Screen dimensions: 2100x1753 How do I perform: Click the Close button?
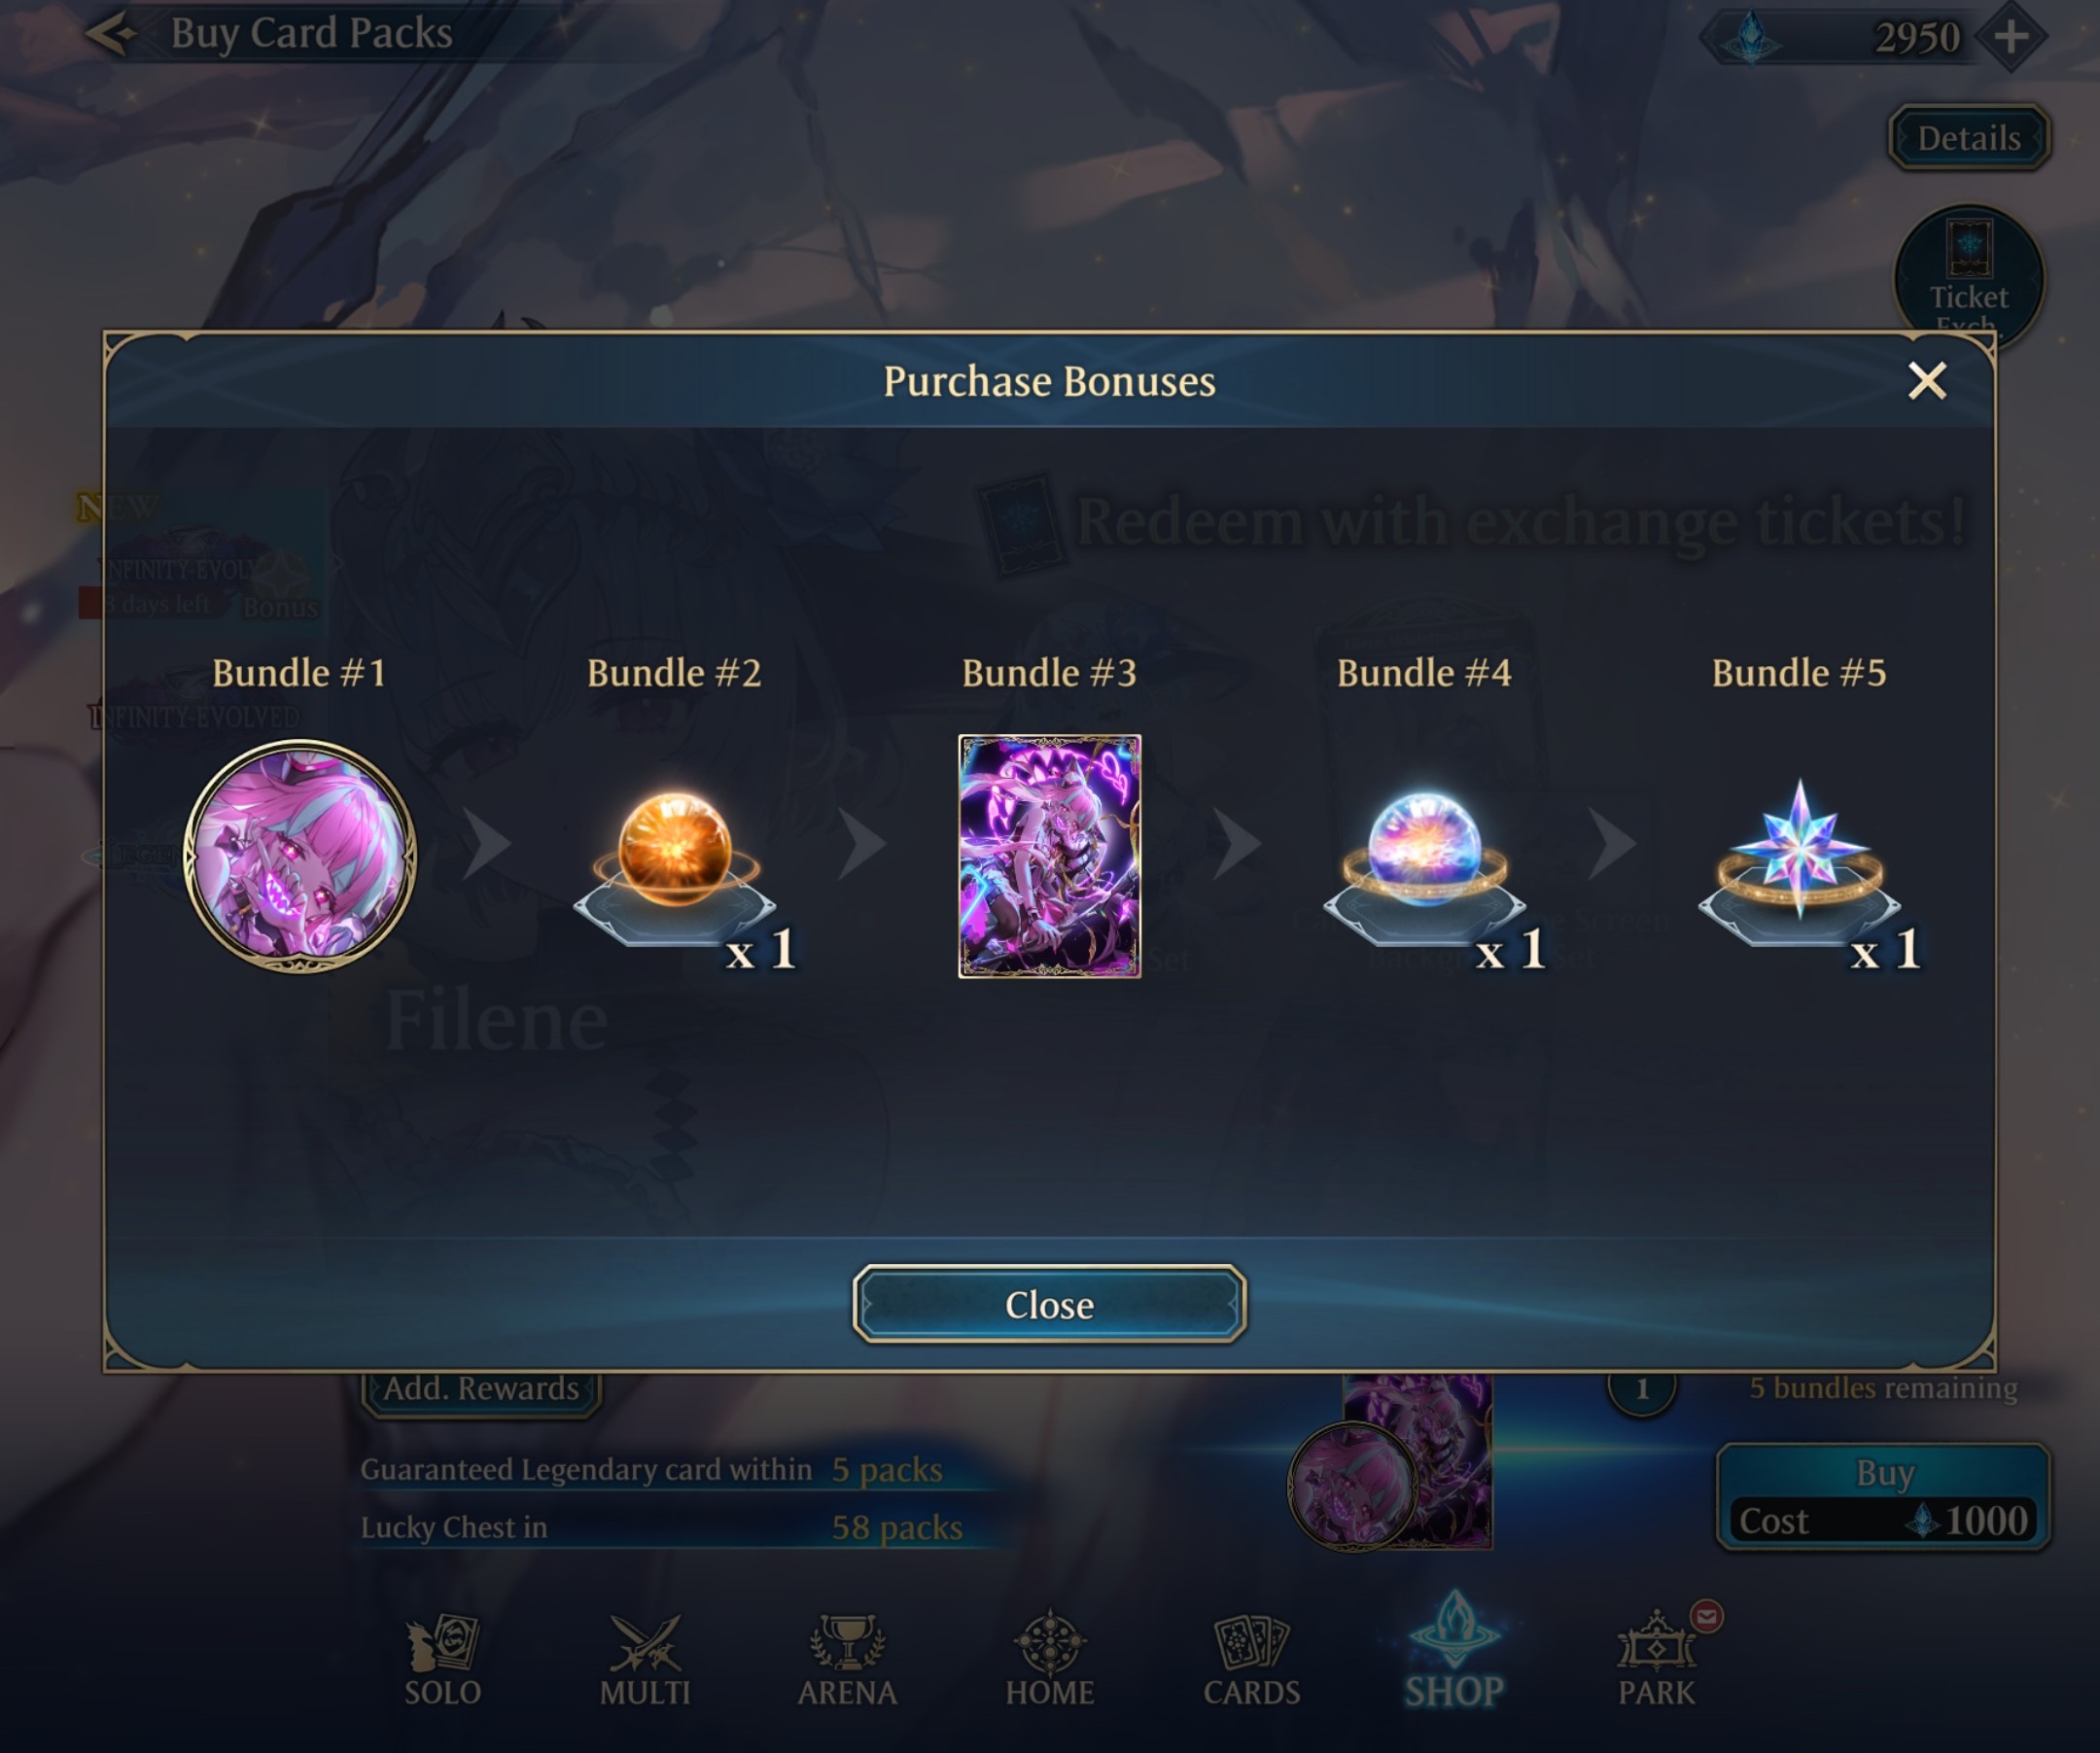click(1049, 1304)
